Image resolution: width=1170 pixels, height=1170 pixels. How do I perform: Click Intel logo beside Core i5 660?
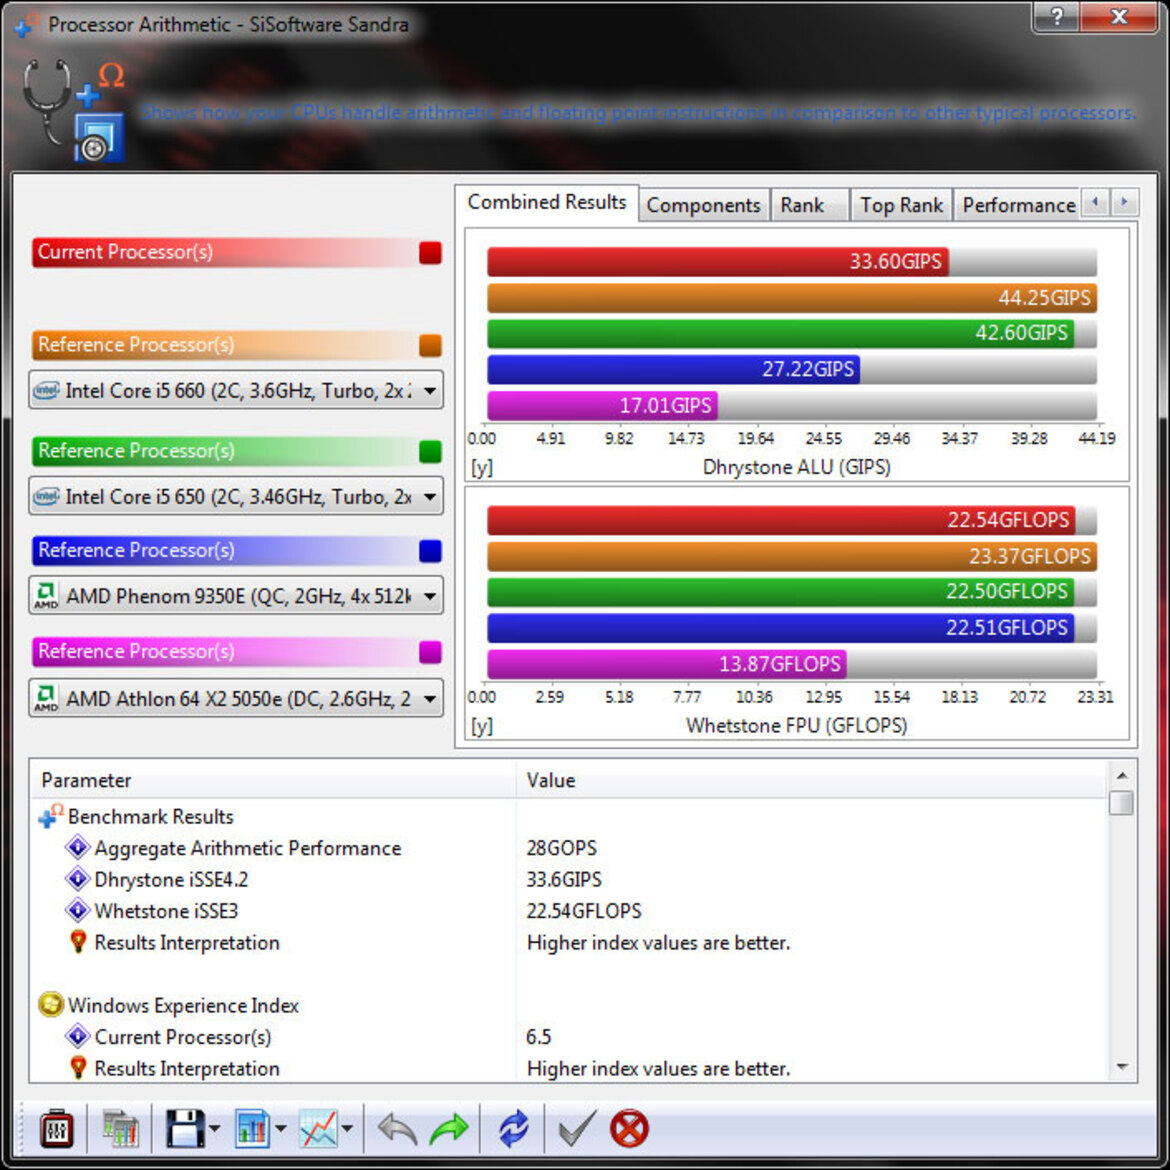pos(46,390)
